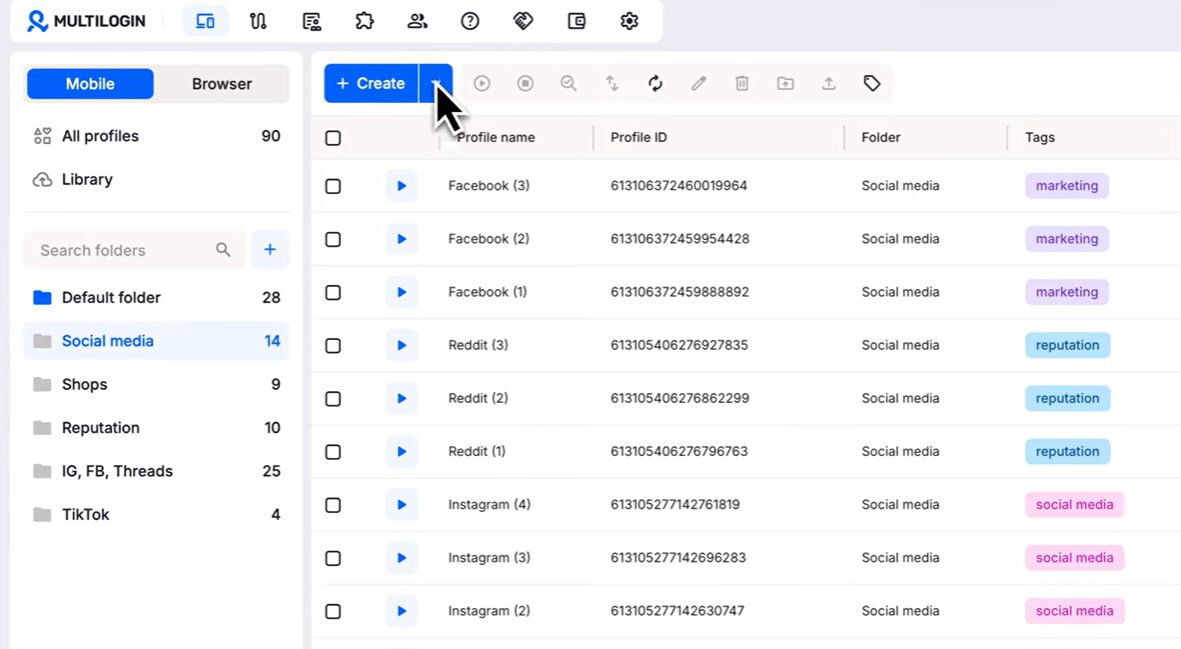The image size is (1181, 649).
Task: Click the refresh toolbar icon
Action: coord(655,84)
